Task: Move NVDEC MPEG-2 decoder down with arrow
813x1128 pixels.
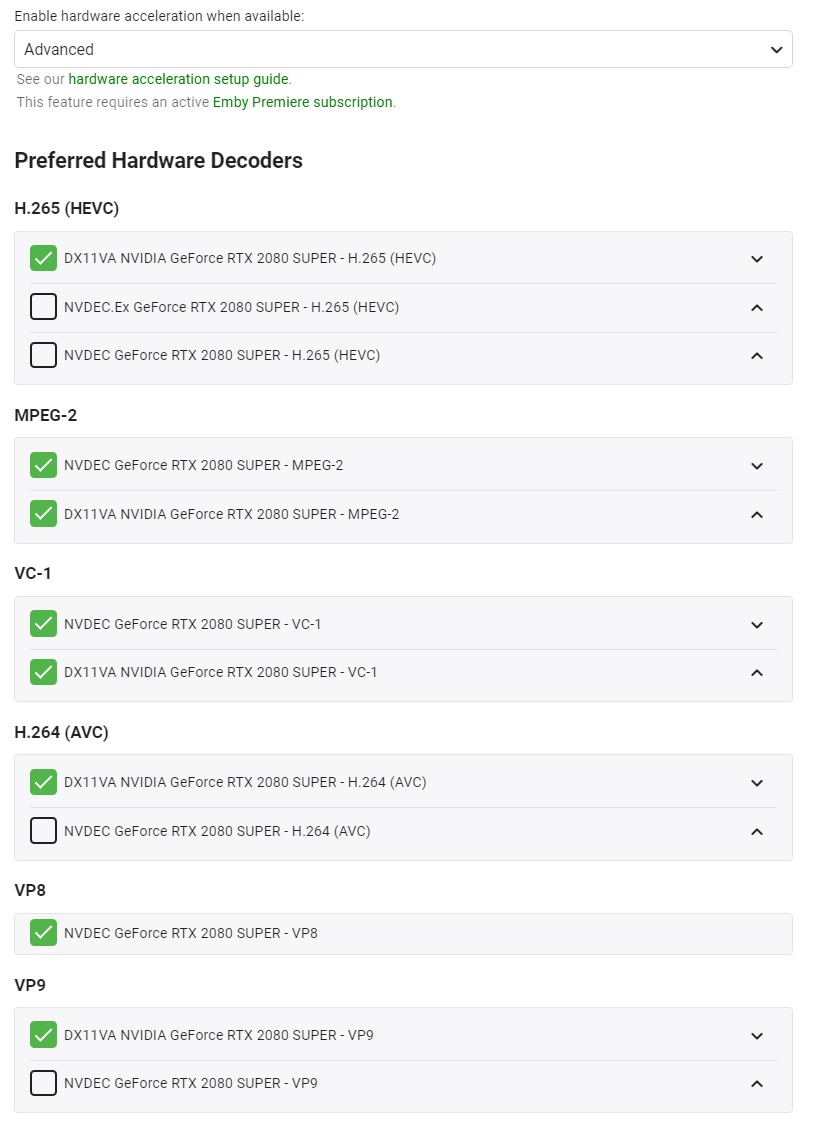Action: pyautogui.click(x=757, y=466)
